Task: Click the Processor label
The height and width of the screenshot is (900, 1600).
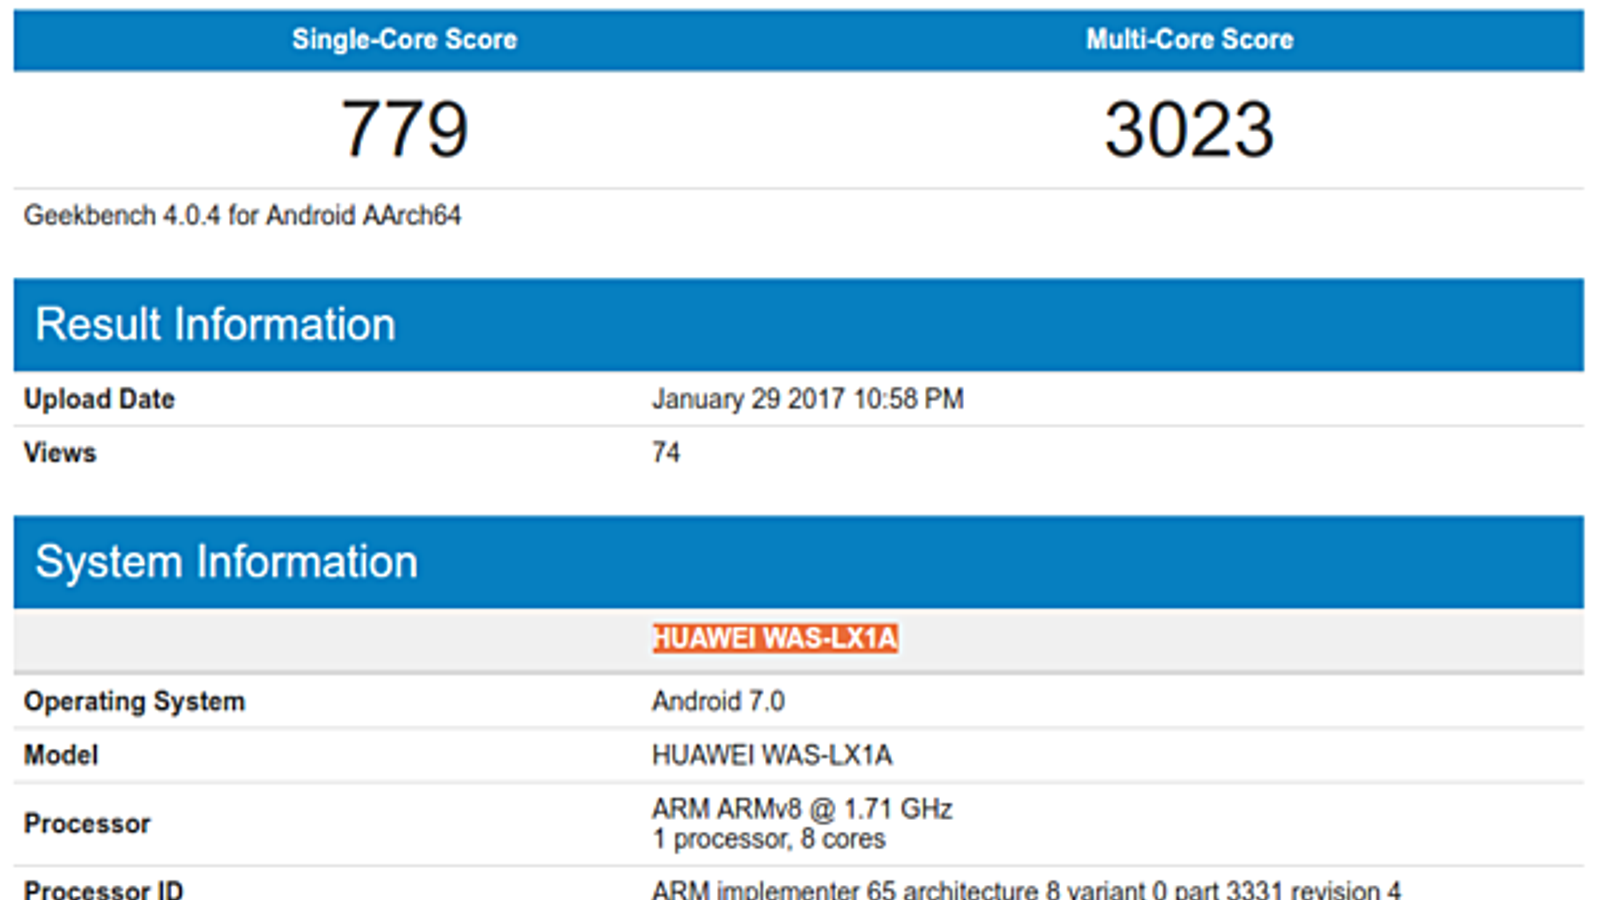Action: (x=87, y=823)
